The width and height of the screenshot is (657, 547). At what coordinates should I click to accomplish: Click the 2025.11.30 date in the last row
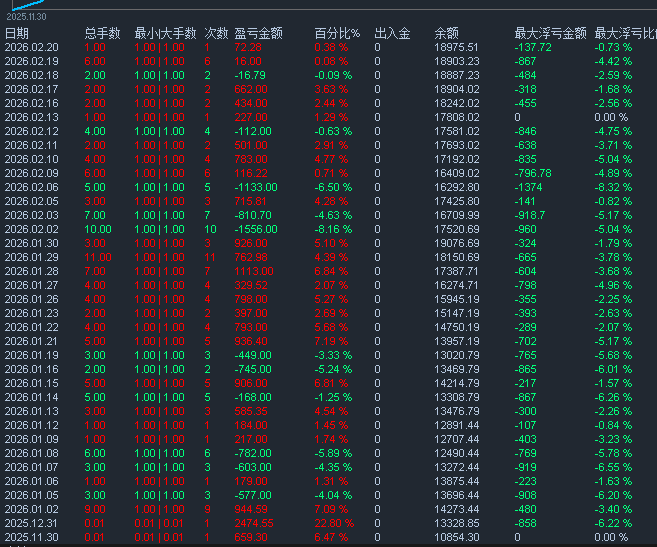click(32, 537)
